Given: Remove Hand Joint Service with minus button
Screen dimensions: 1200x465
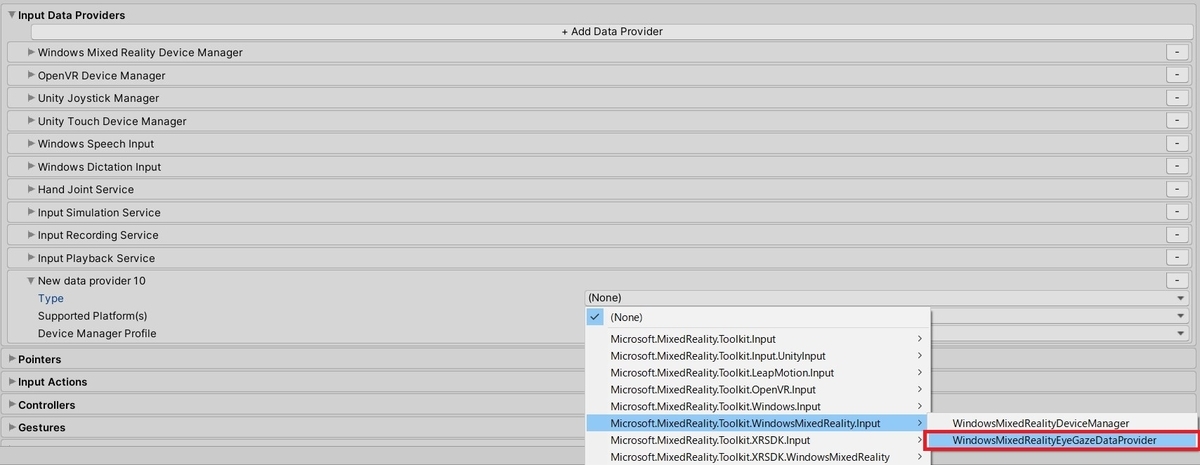Looking at the screenshot, I should pos(1178,189).
